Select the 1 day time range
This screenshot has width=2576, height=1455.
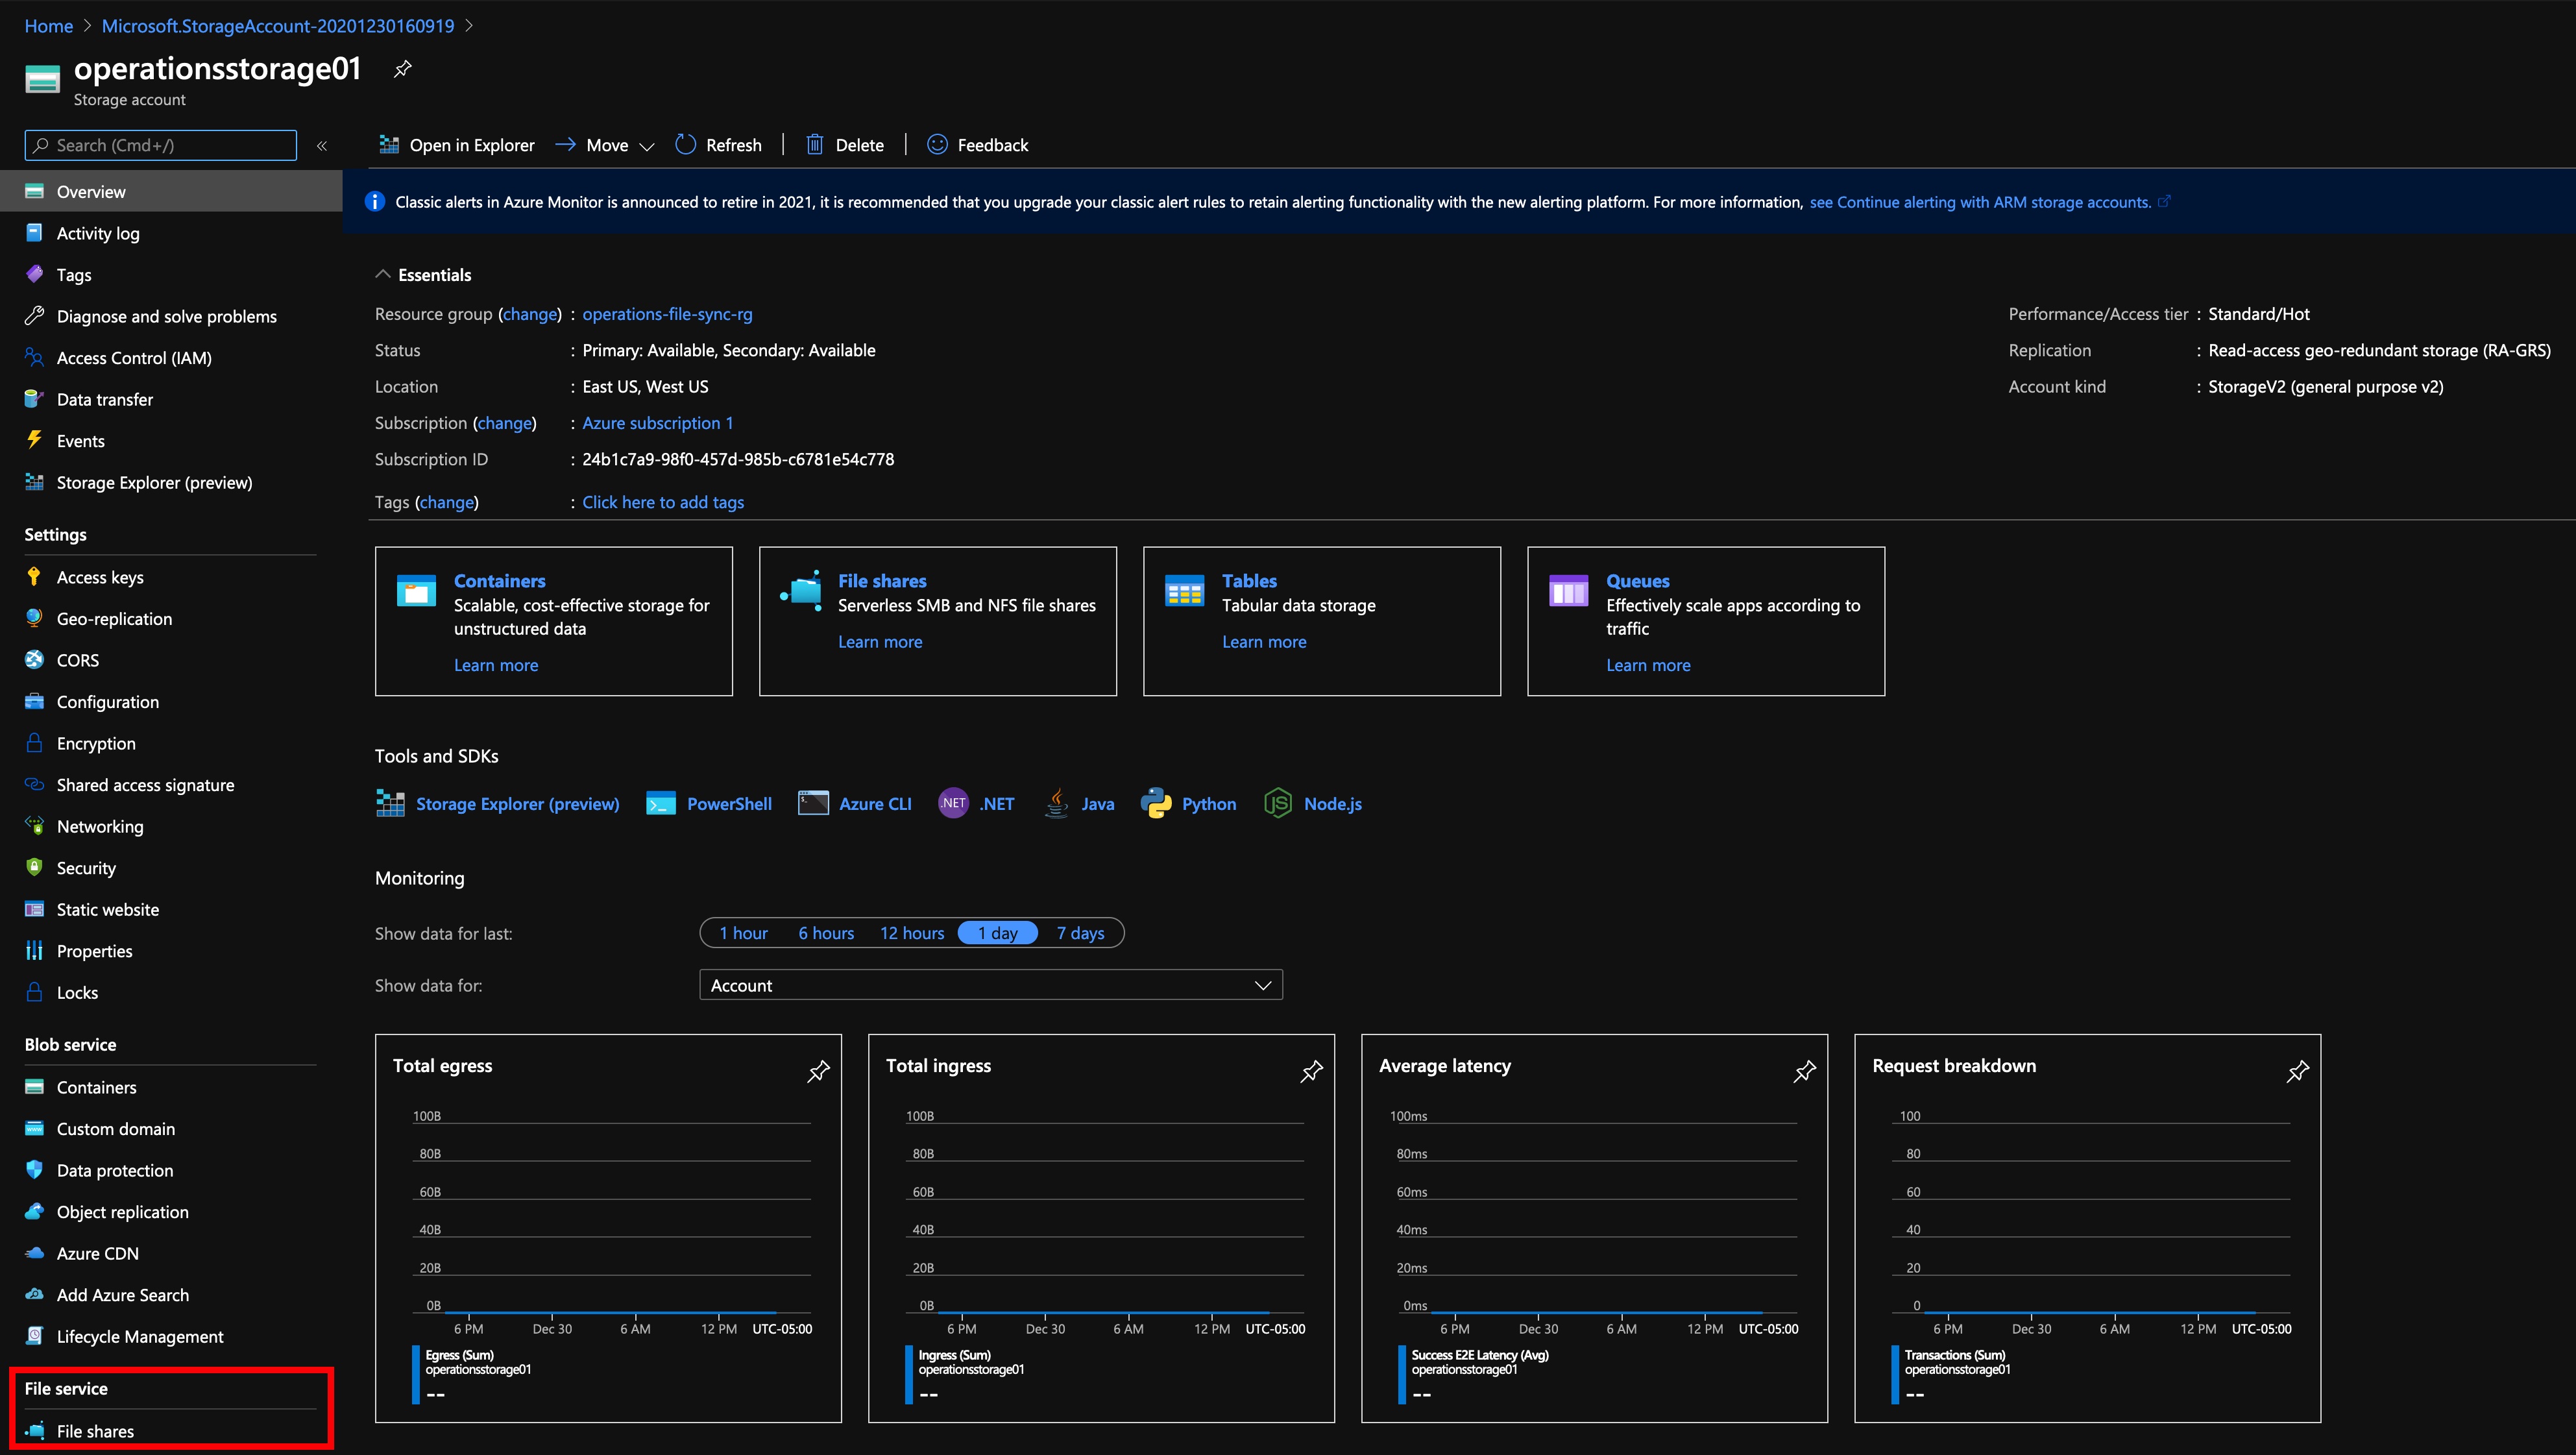pyautogui.click(x=997, y=933)
